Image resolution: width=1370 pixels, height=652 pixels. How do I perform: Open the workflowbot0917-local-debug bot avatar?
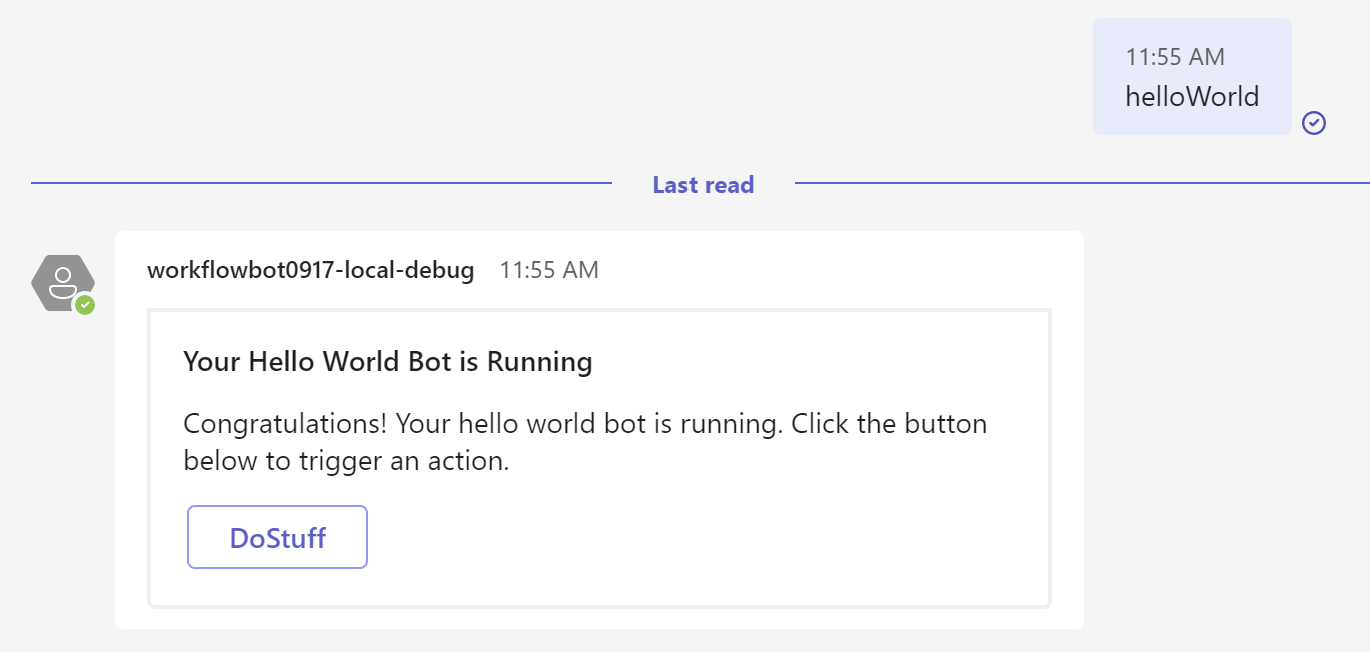(x=63, y=283)
